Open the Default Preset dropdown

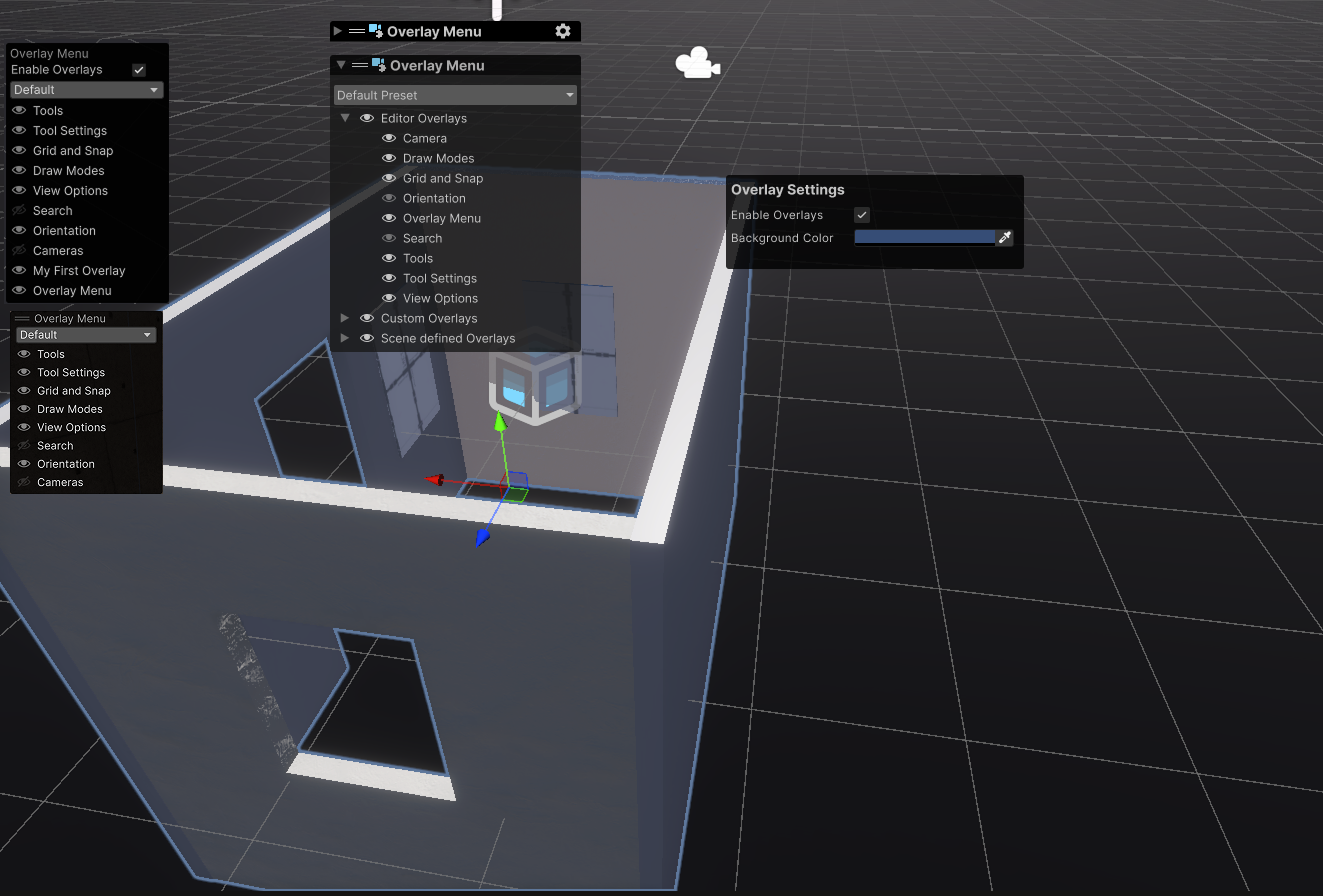[x=456, y=95]
